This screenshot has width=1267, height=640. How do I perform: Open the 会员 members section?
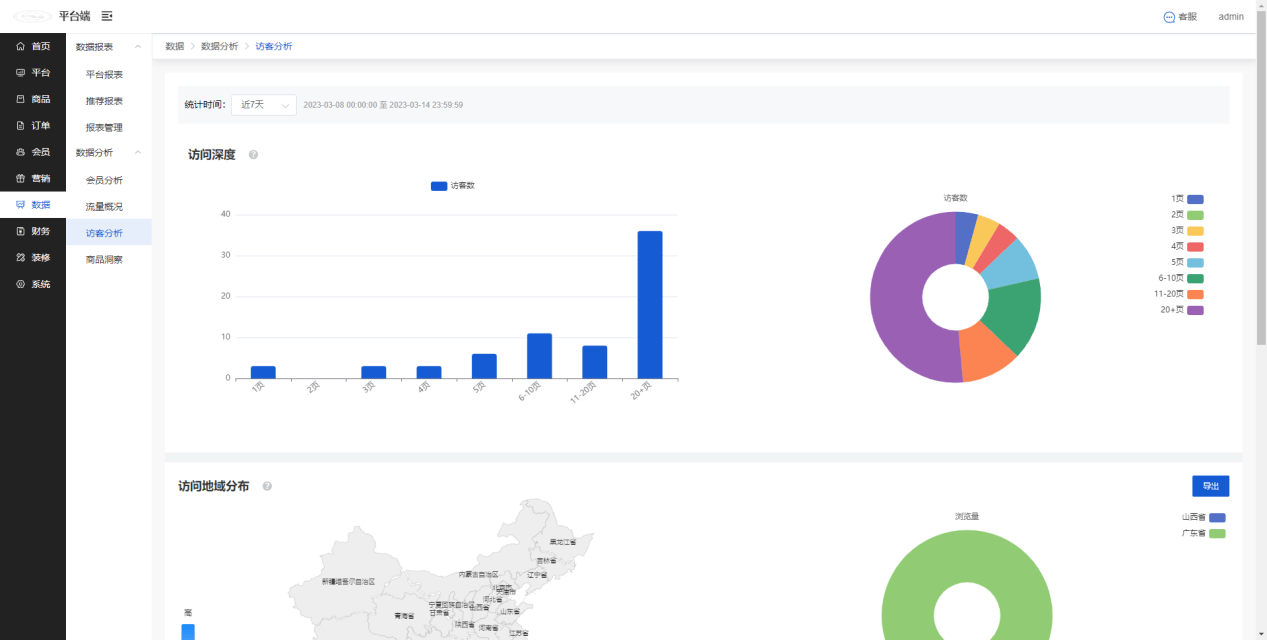[x=33, y=152]
